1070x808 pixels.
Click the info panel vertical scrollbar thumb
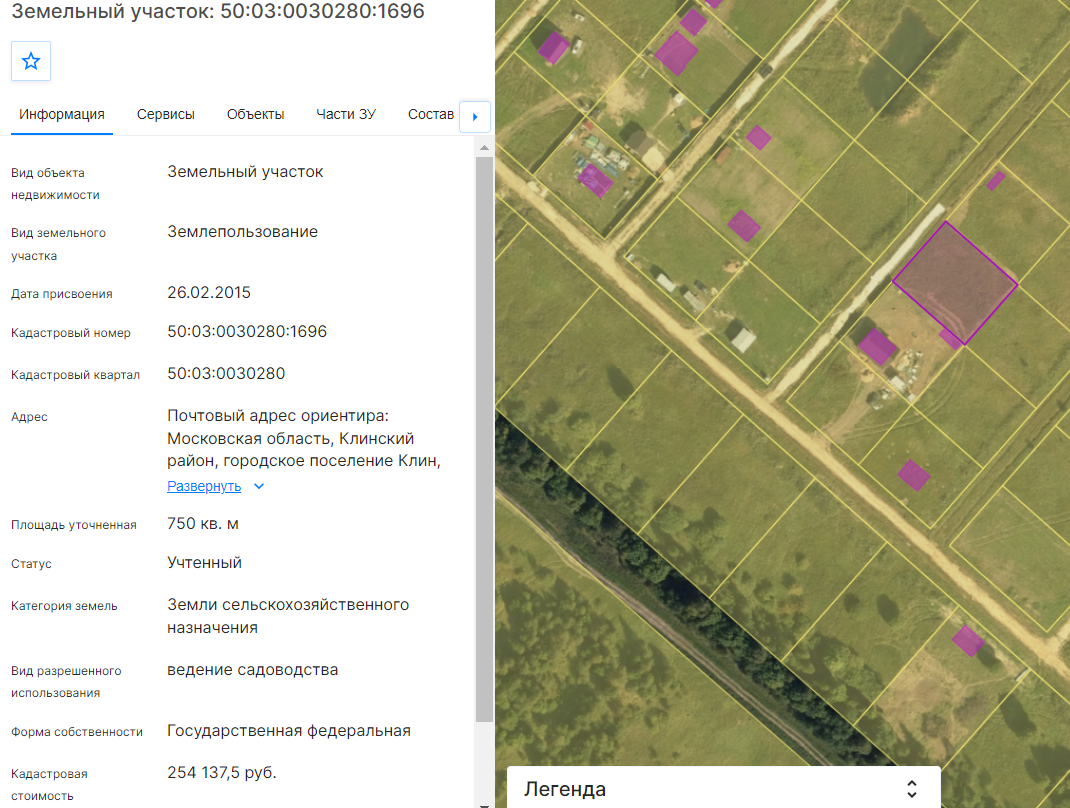pos(484,439)
